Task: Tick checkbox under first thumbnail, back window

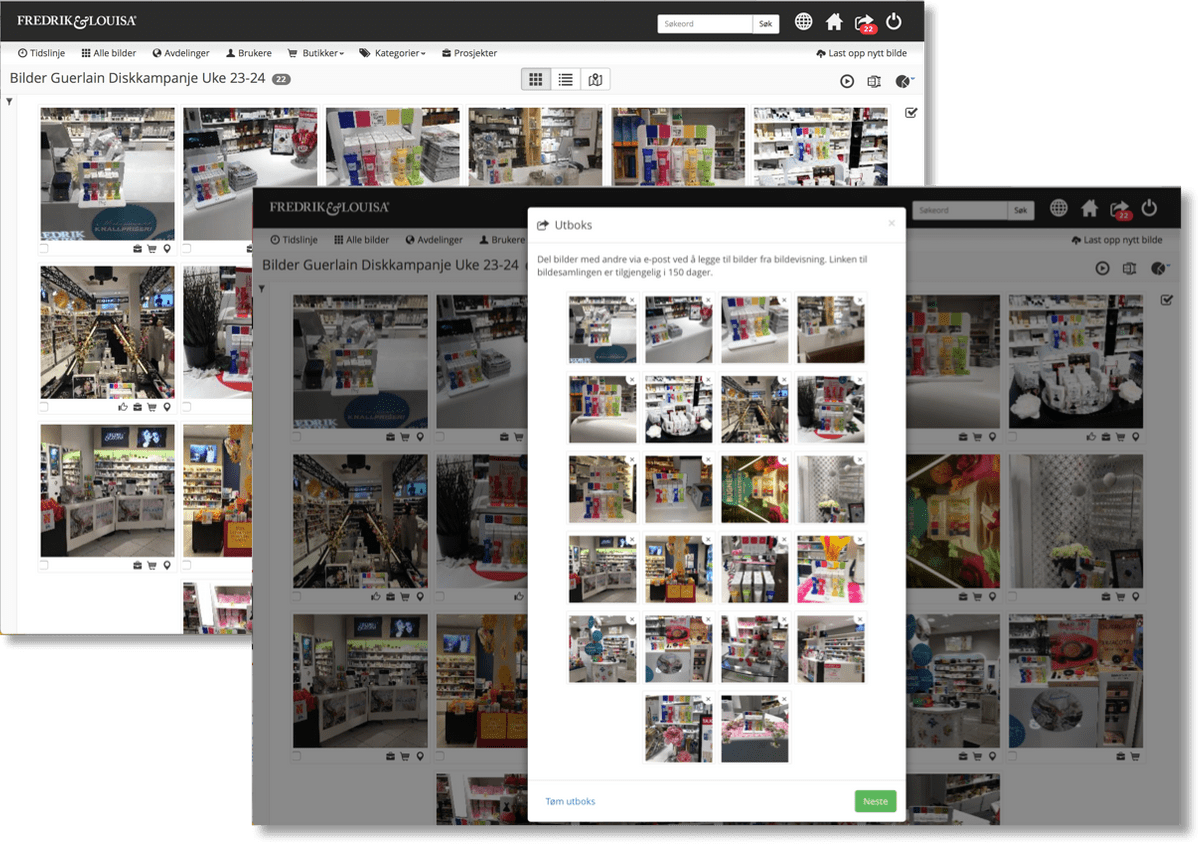Action: (44, 249)
